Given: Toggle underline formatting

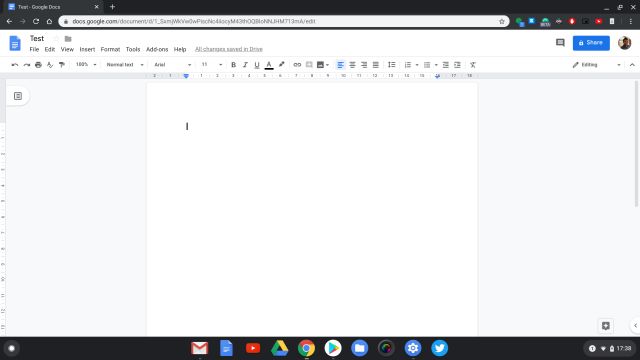Looking at the screenshot, I should coord(257,65).
